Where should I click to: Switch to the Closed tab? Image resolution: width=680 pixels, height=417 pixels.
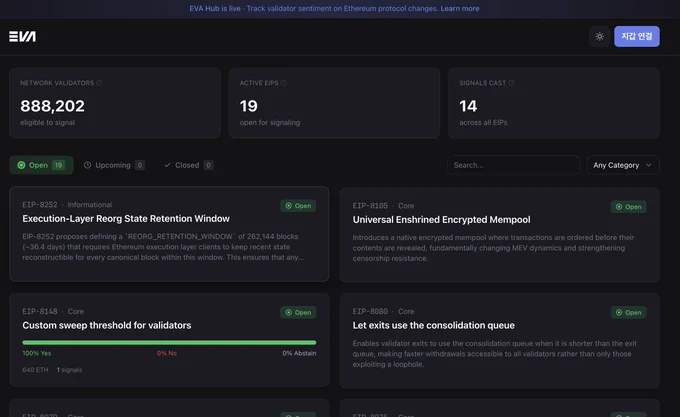tap(189, 165)
